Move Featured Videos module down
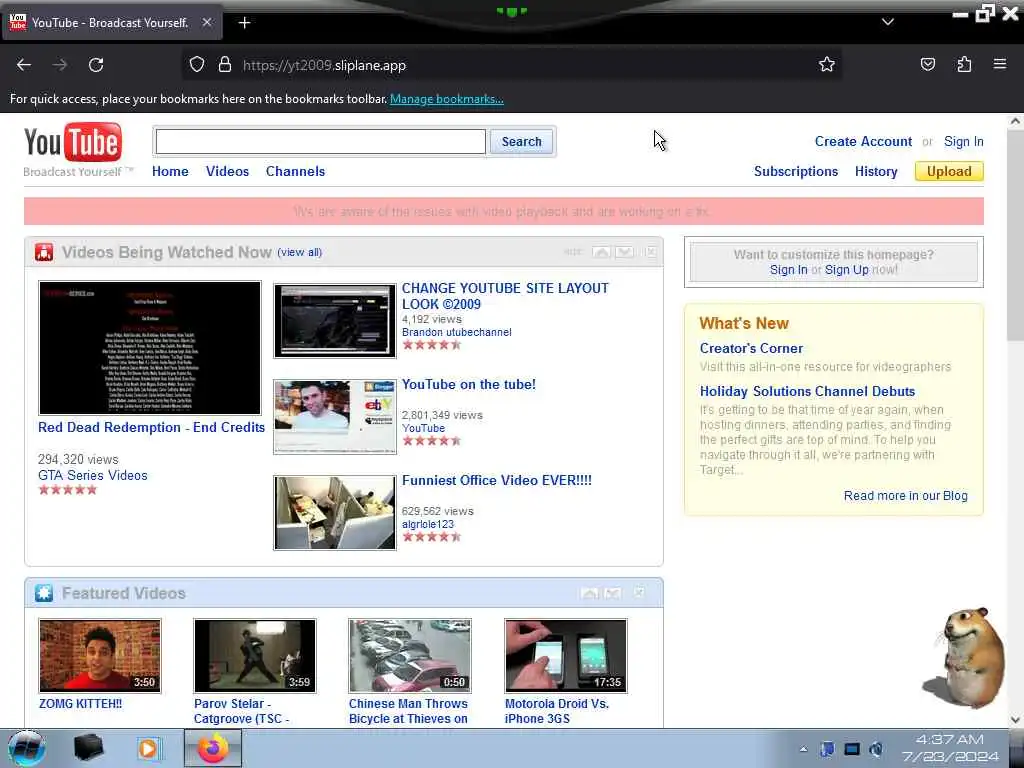Screen dimensions: 1024x768 613,593
